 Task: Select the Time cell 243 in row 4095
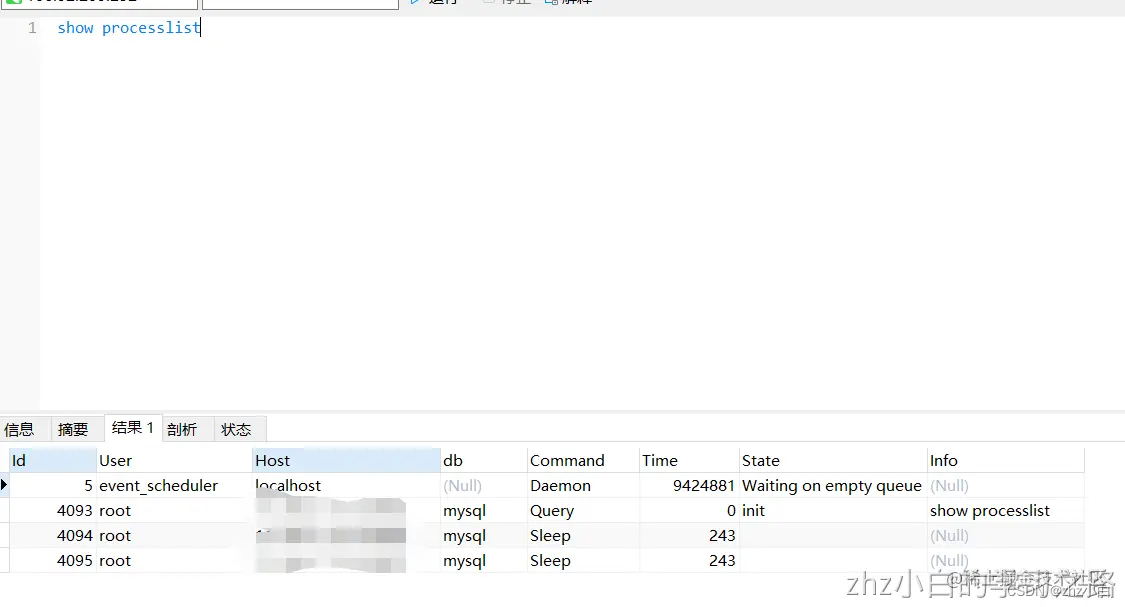689,560
